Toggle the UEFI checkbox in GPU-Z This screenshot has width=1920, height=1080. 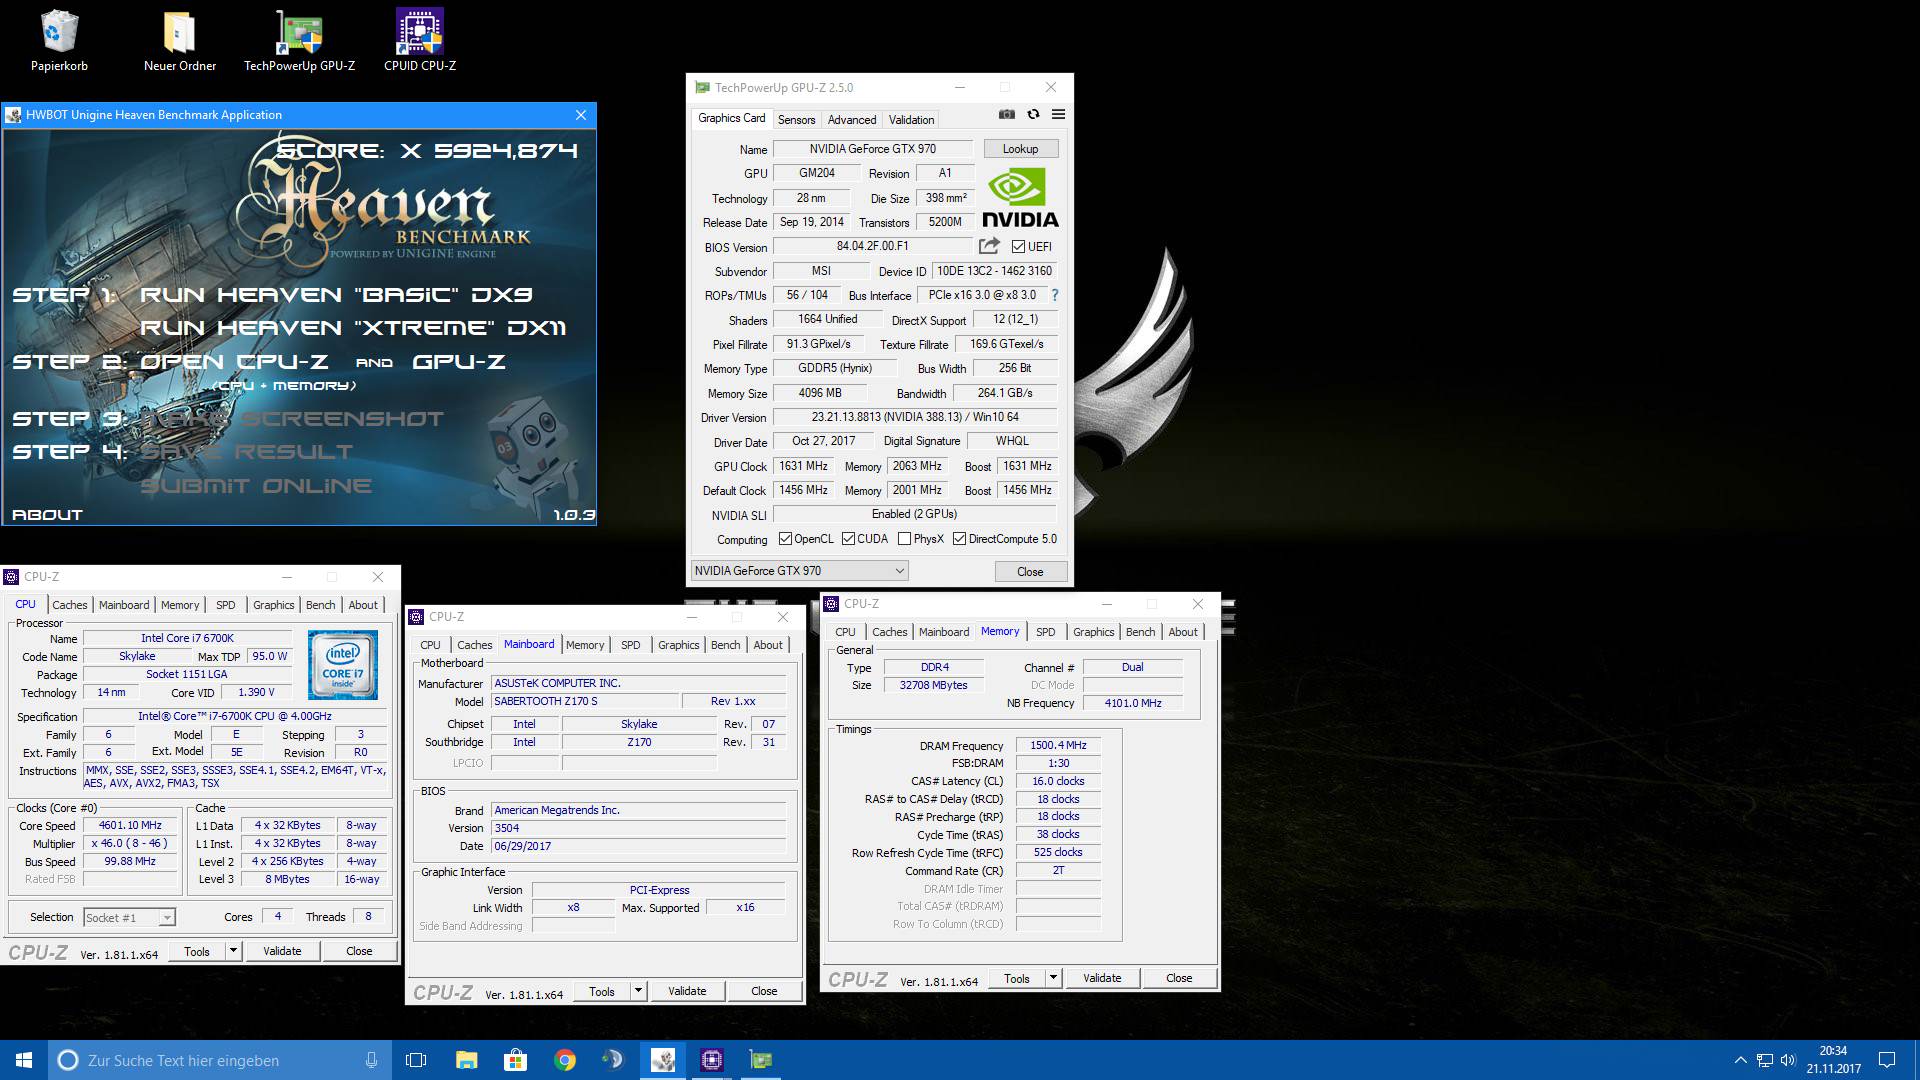1018,247
